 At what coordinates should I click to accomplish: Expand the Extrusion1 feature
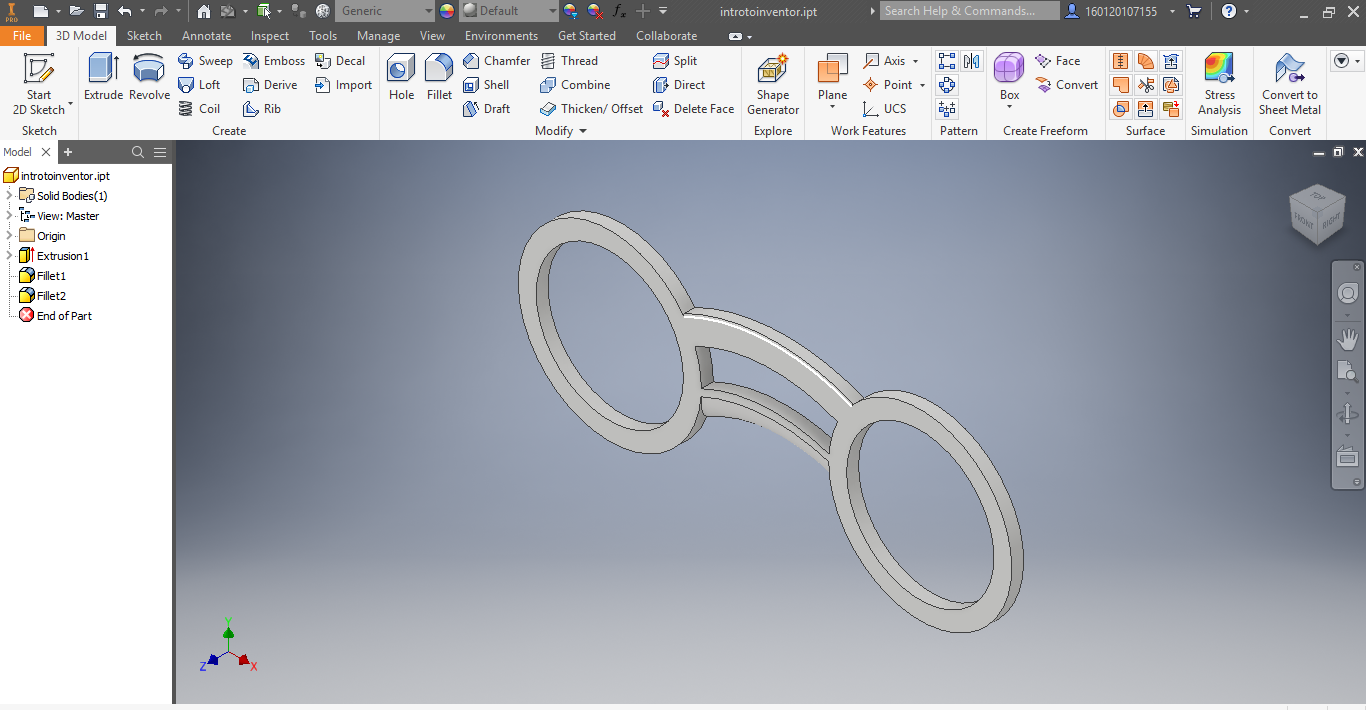pyautogui.click(x=9, y=256)
